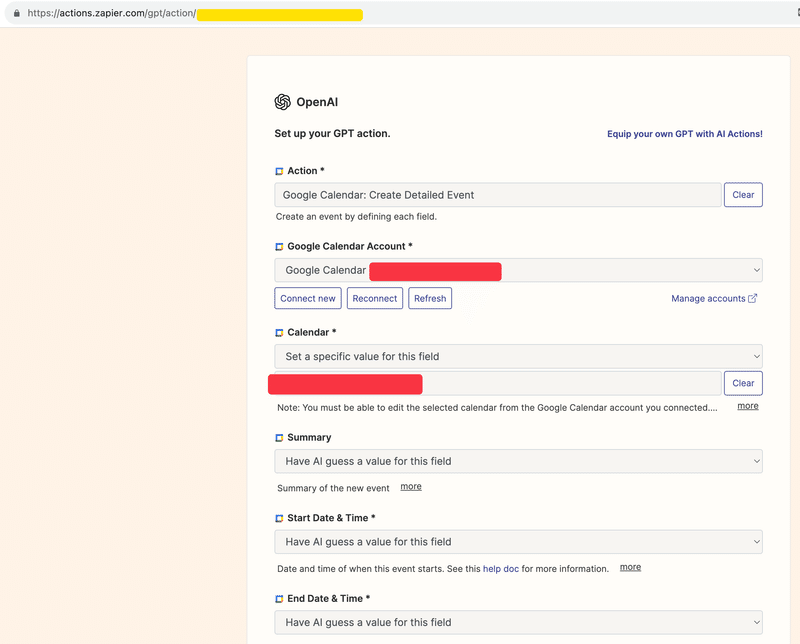Open the Google Calendar Account dropdown
800x644 pixels.
pos(518,270)
